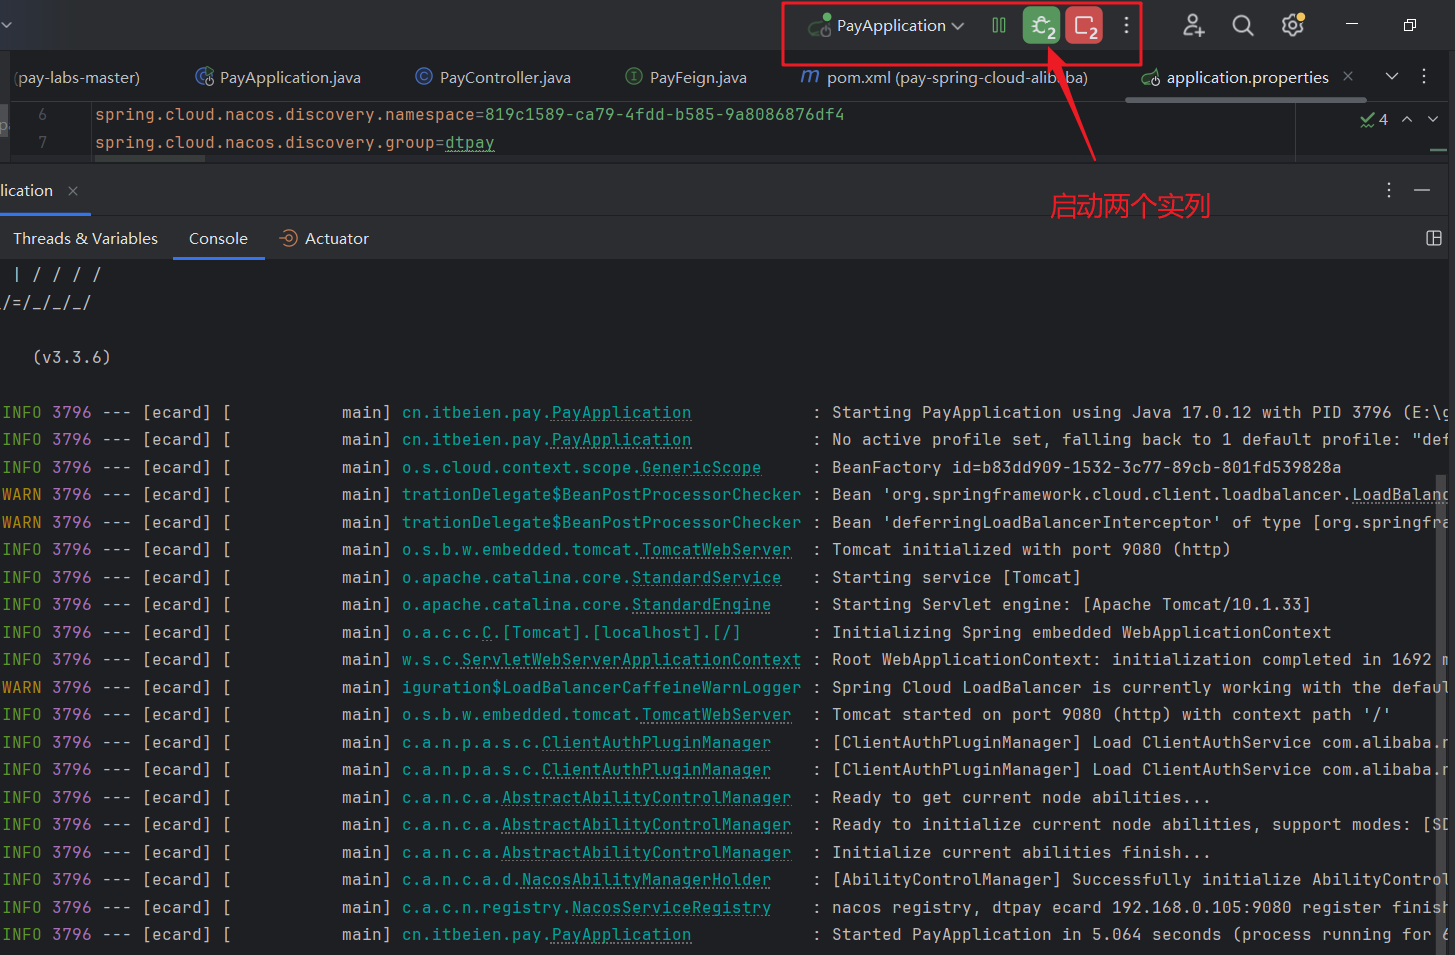Viewport: 1455px width, 955px height.
Task: Select the Console tab
Action: coord(218,239)
